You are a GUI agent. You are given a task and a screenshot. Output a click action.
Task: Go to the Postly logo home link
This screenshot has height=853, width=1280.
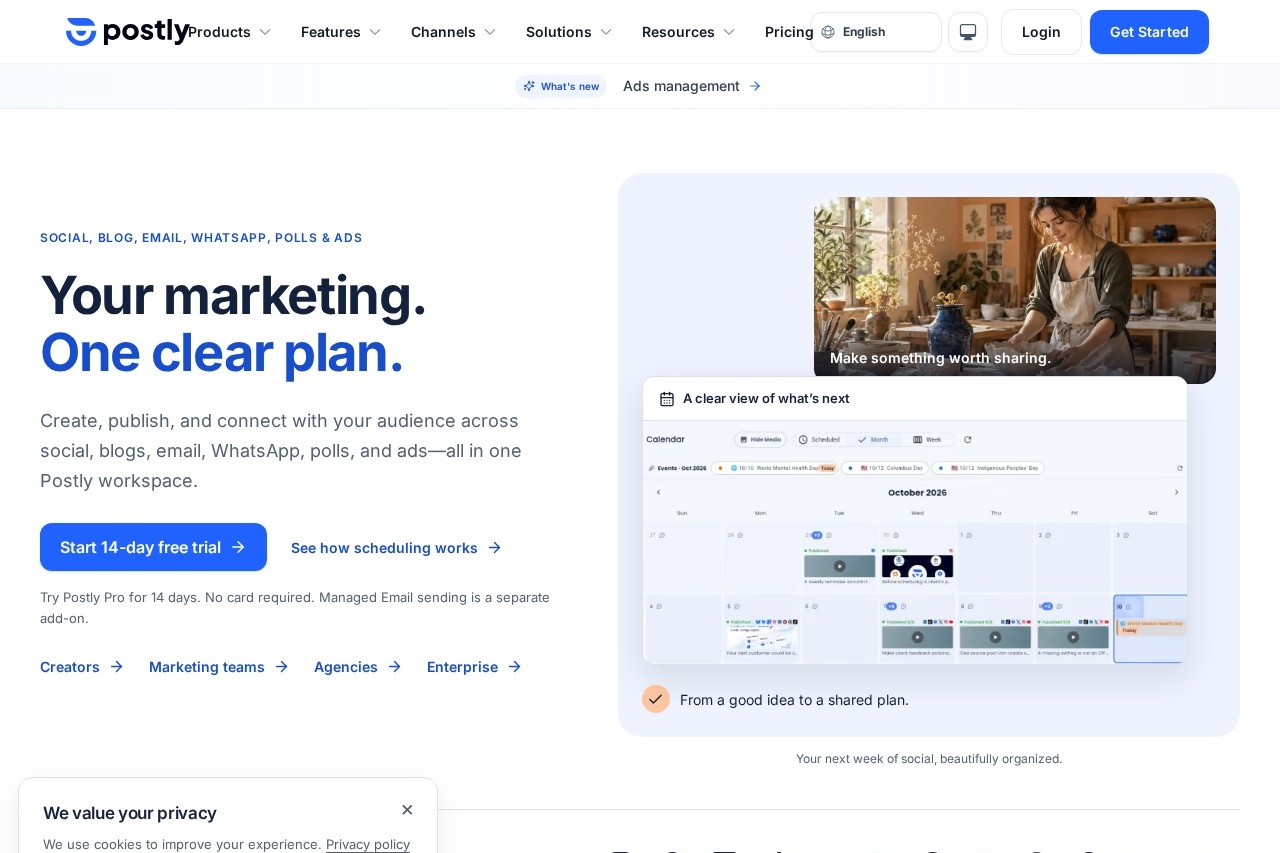click(128, 32)
